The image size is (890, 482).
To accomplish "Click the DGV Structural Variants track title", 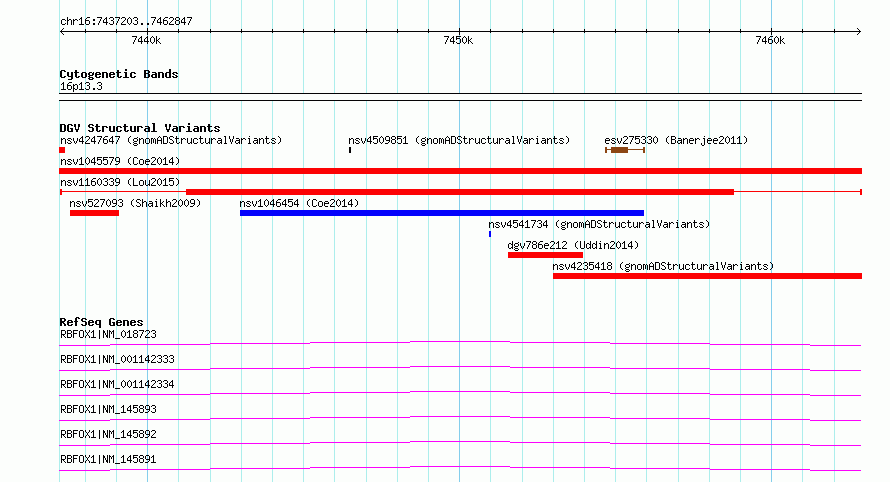I will pos(140,128).
